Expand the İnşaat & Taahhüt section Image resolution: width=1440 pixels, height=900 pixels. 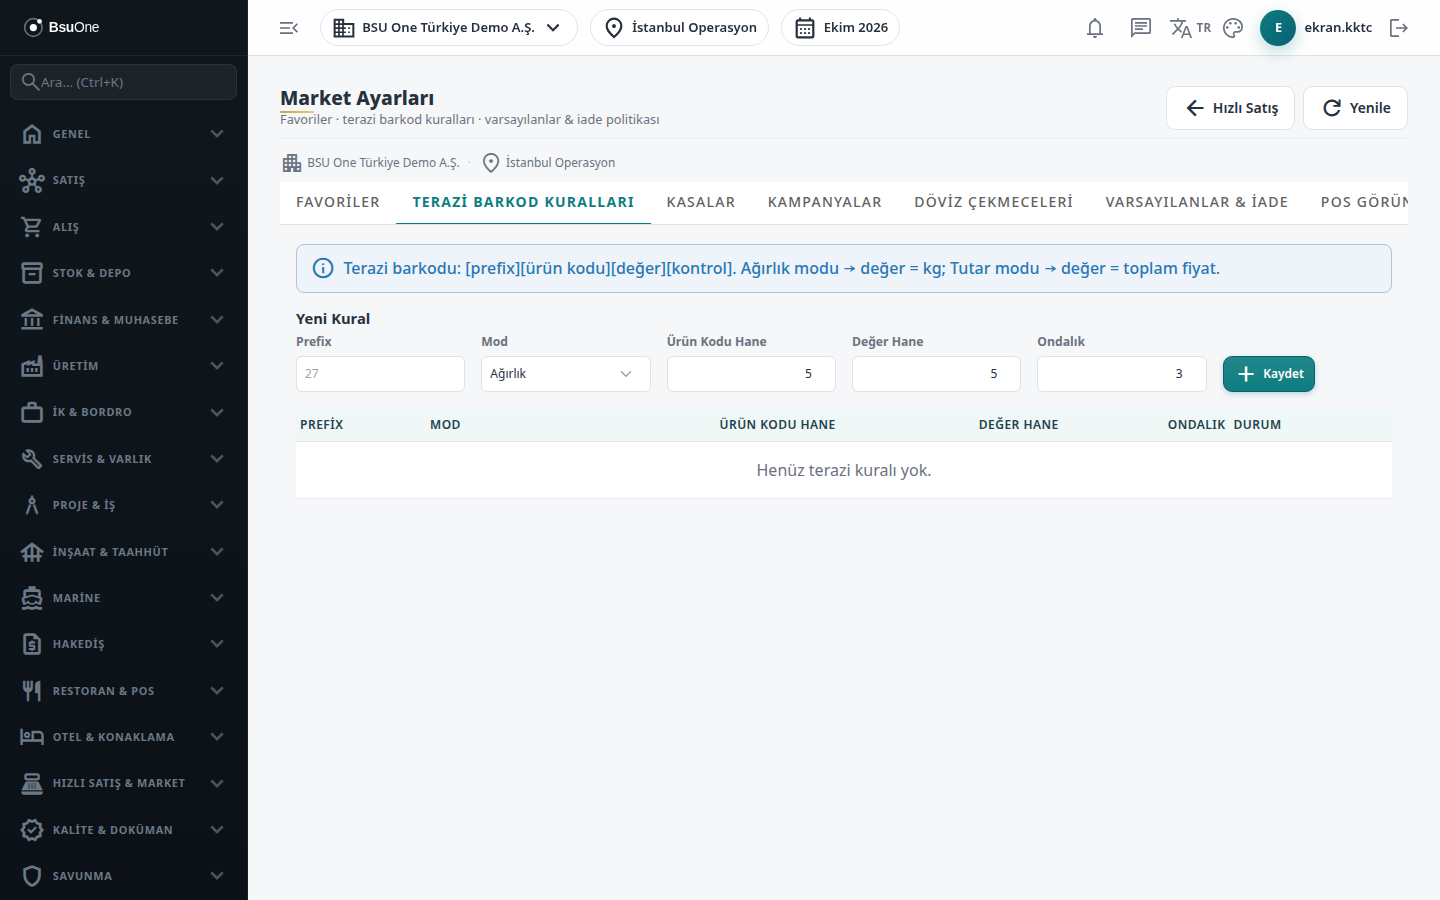tap(124, 552)
